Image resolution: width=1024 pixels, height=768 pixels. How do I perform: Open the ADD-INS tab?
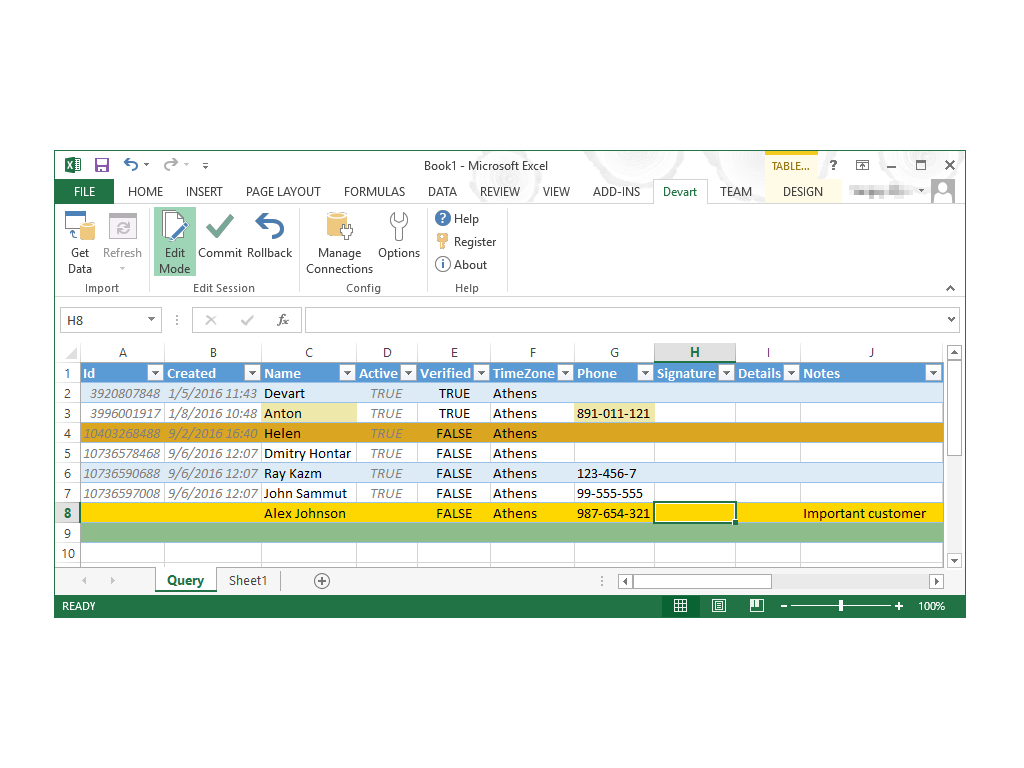616,191
